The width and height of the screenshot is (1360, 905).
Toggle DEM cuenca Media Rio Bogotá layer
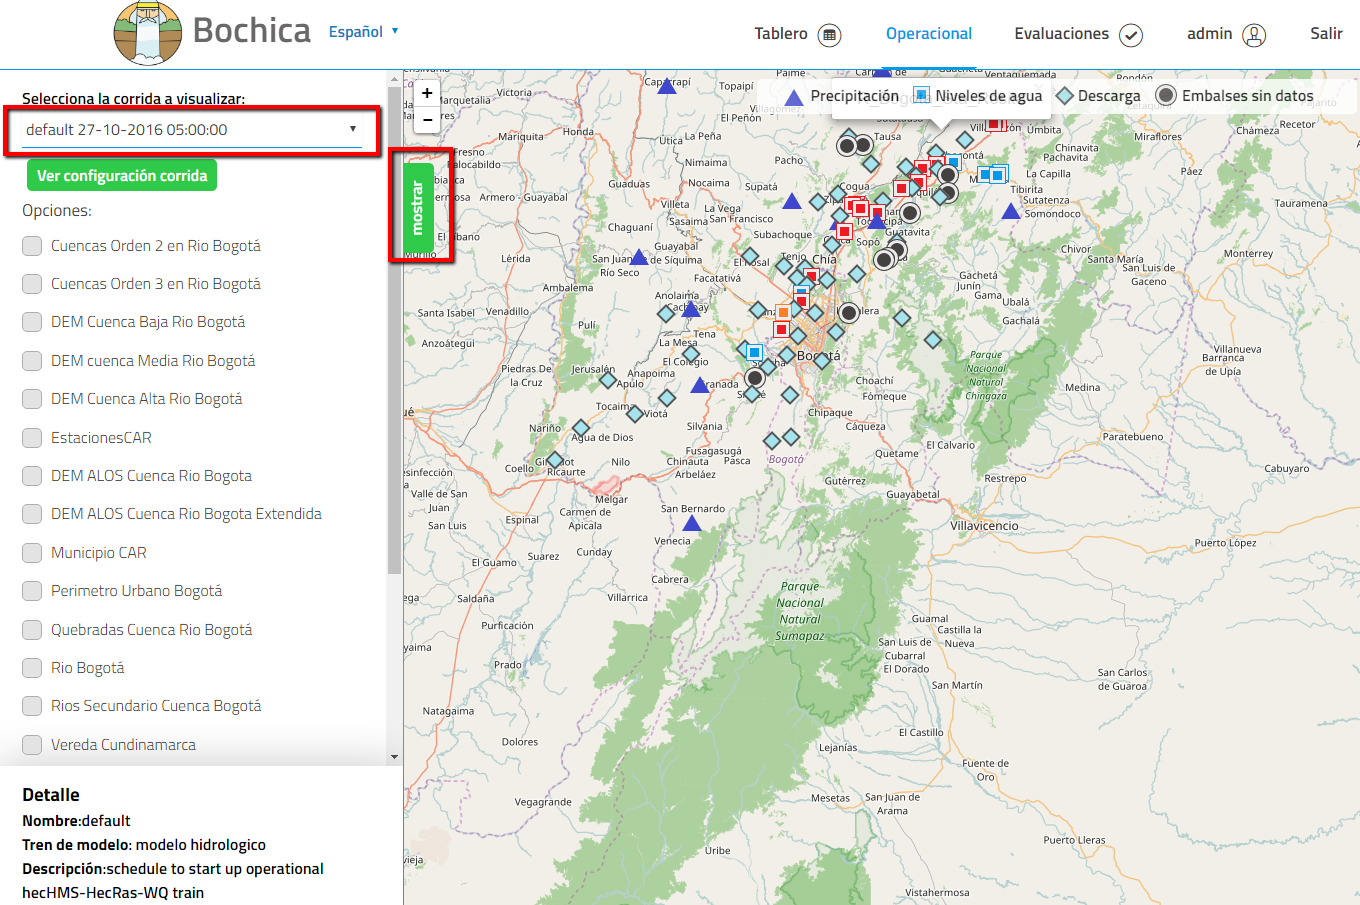point(32,361)
